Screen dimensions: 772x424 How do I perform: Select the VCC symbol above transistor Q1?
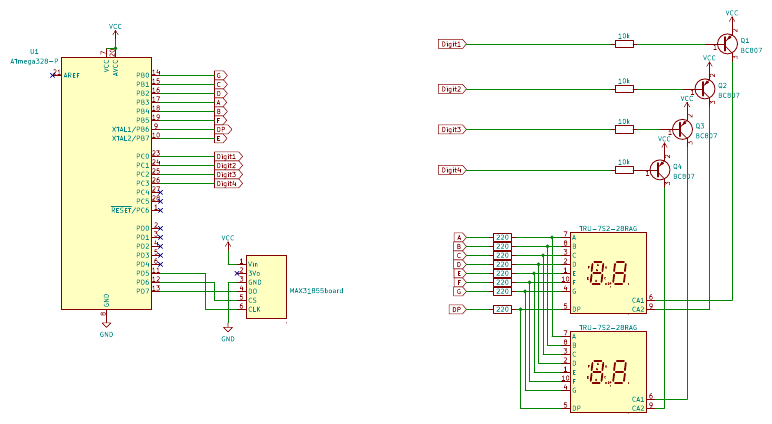pos(732,15)
